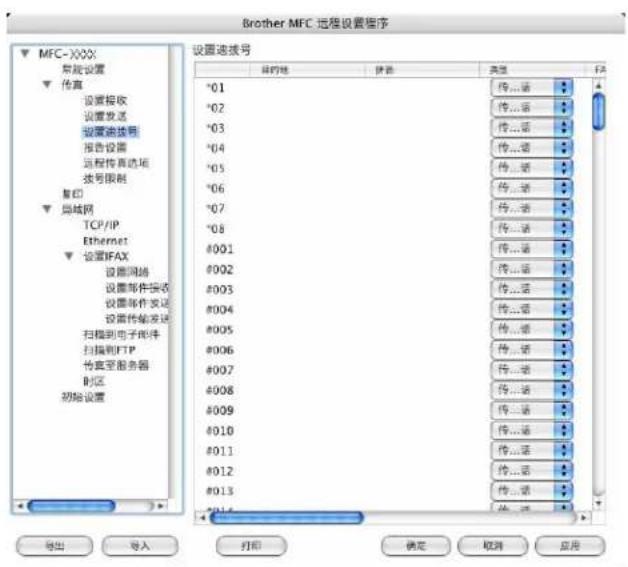
Task: Open the 复印 settings item
Action: coord(72,194)
